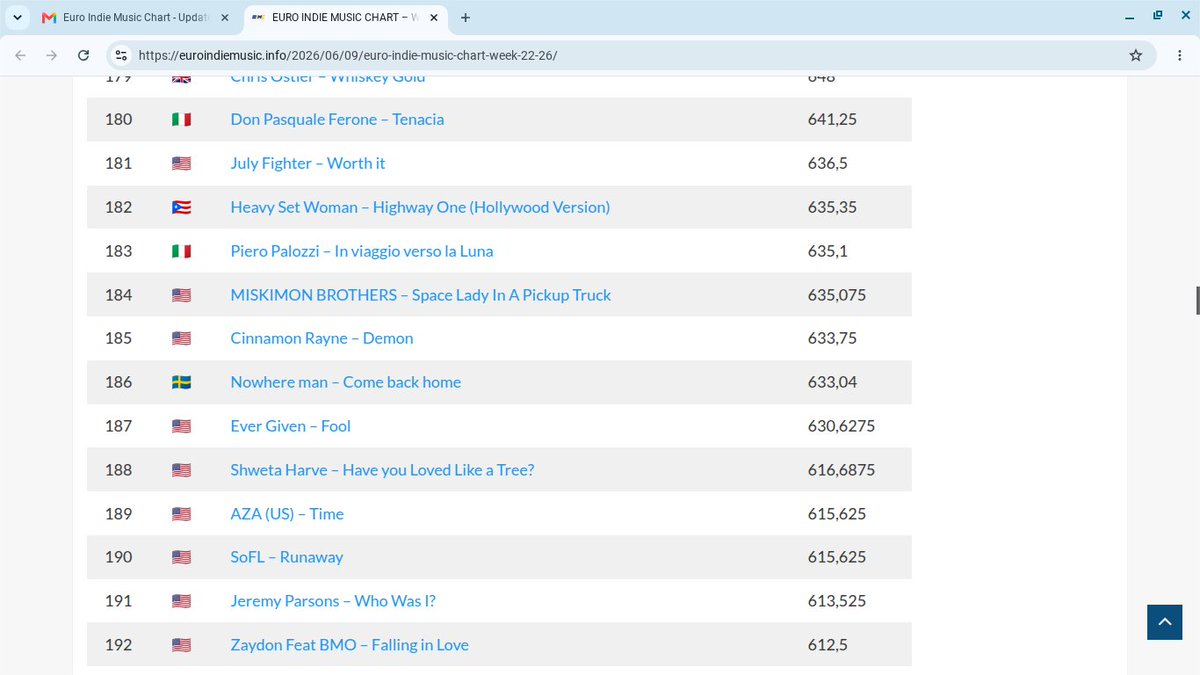The image size is (1200, 675).
Task: Click the Italy flag in row 180
Action: [x=181, y=120]
